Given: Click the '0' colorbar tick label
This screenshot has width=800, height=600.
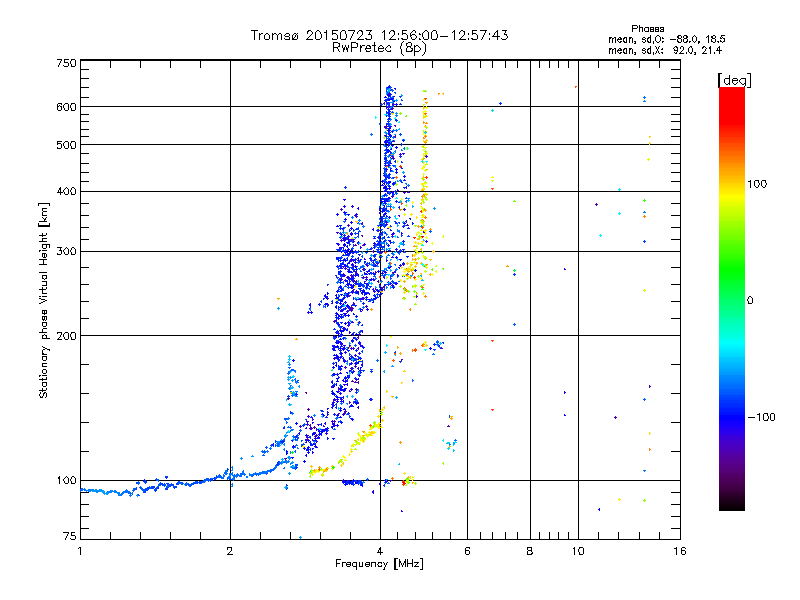Looking at the screenshot, I should 750,300.
